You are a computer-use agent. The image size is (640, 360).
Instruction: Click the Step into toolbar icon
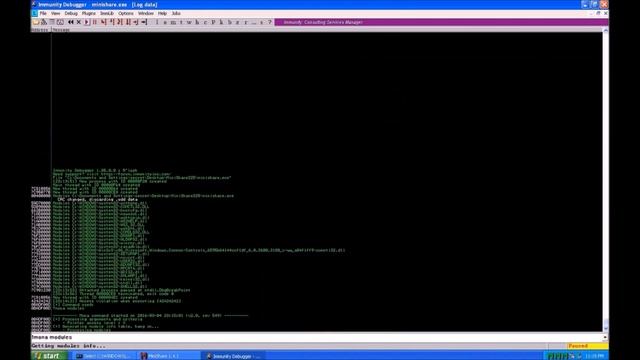[x=103, y=22]
